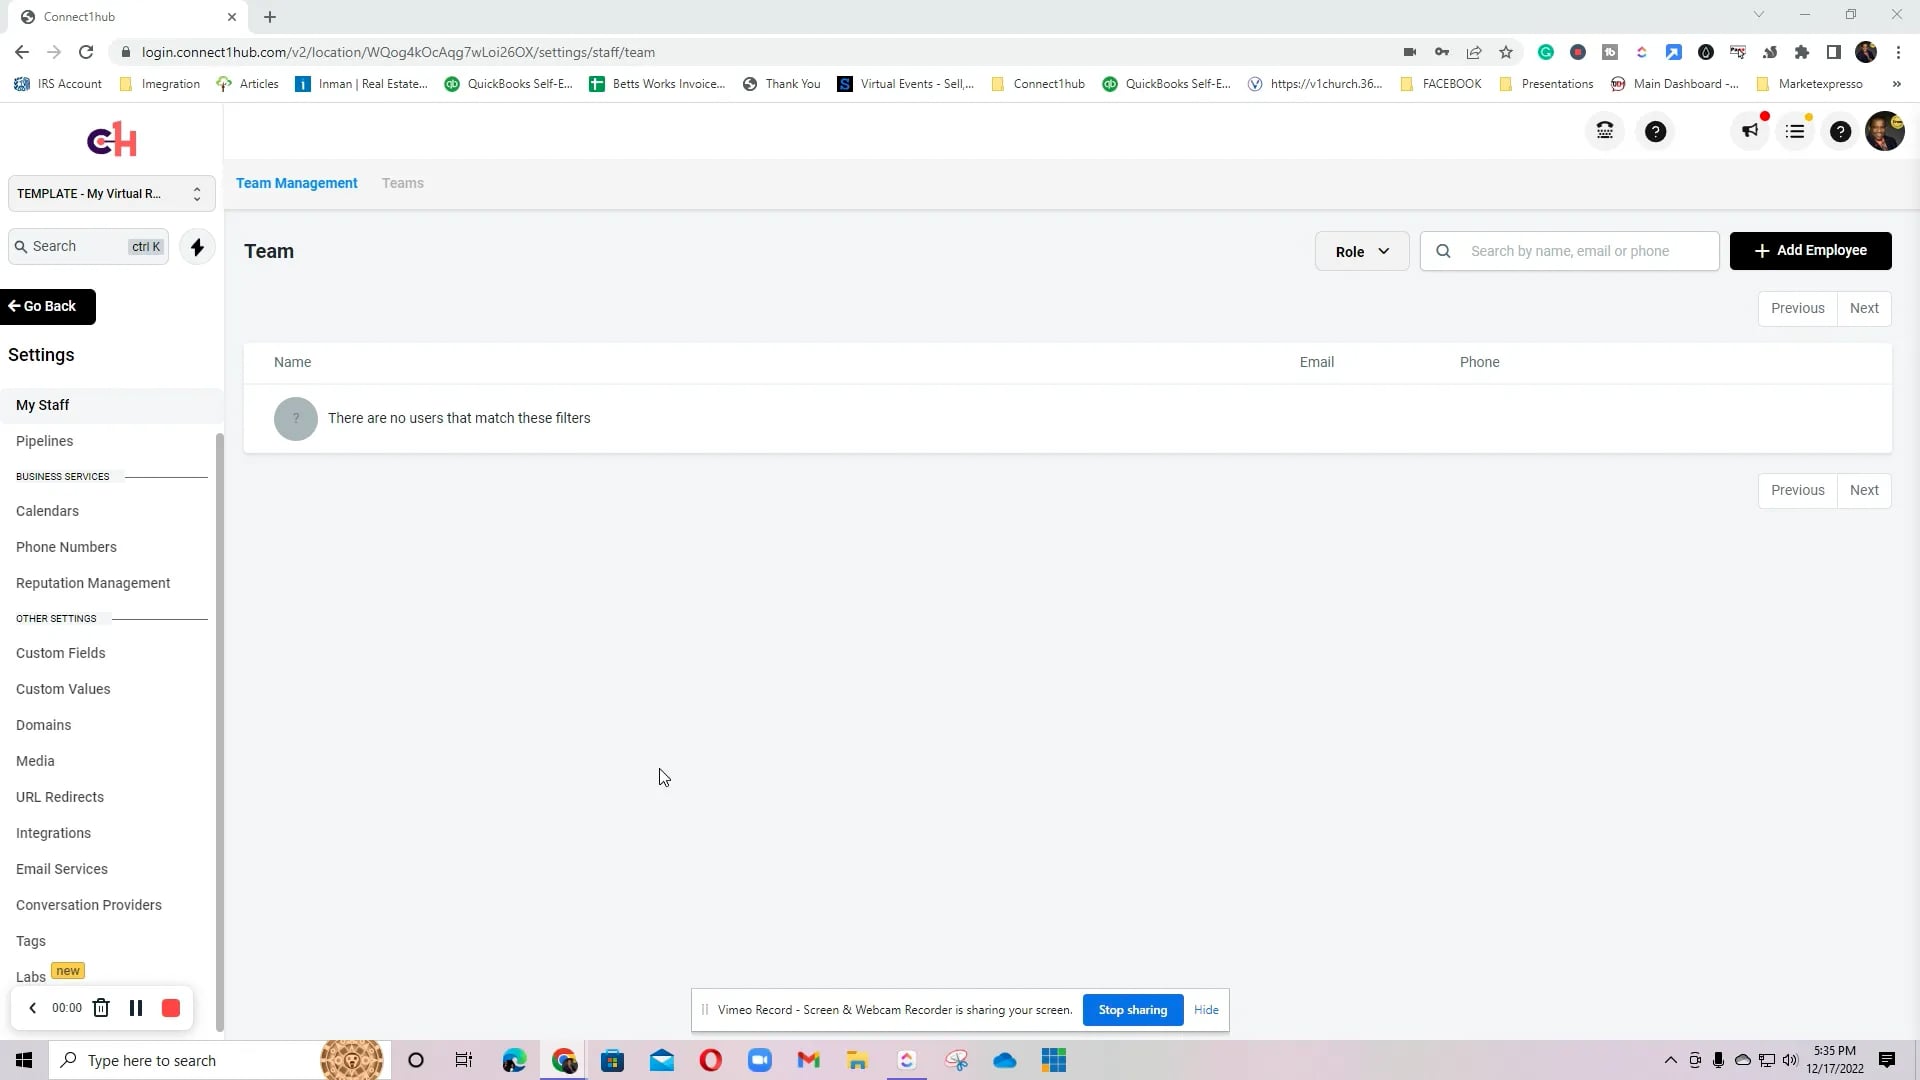Open the profile avatar picture
Viewport: 1920px width, 1080px height.
click(x=1887, y=131)
